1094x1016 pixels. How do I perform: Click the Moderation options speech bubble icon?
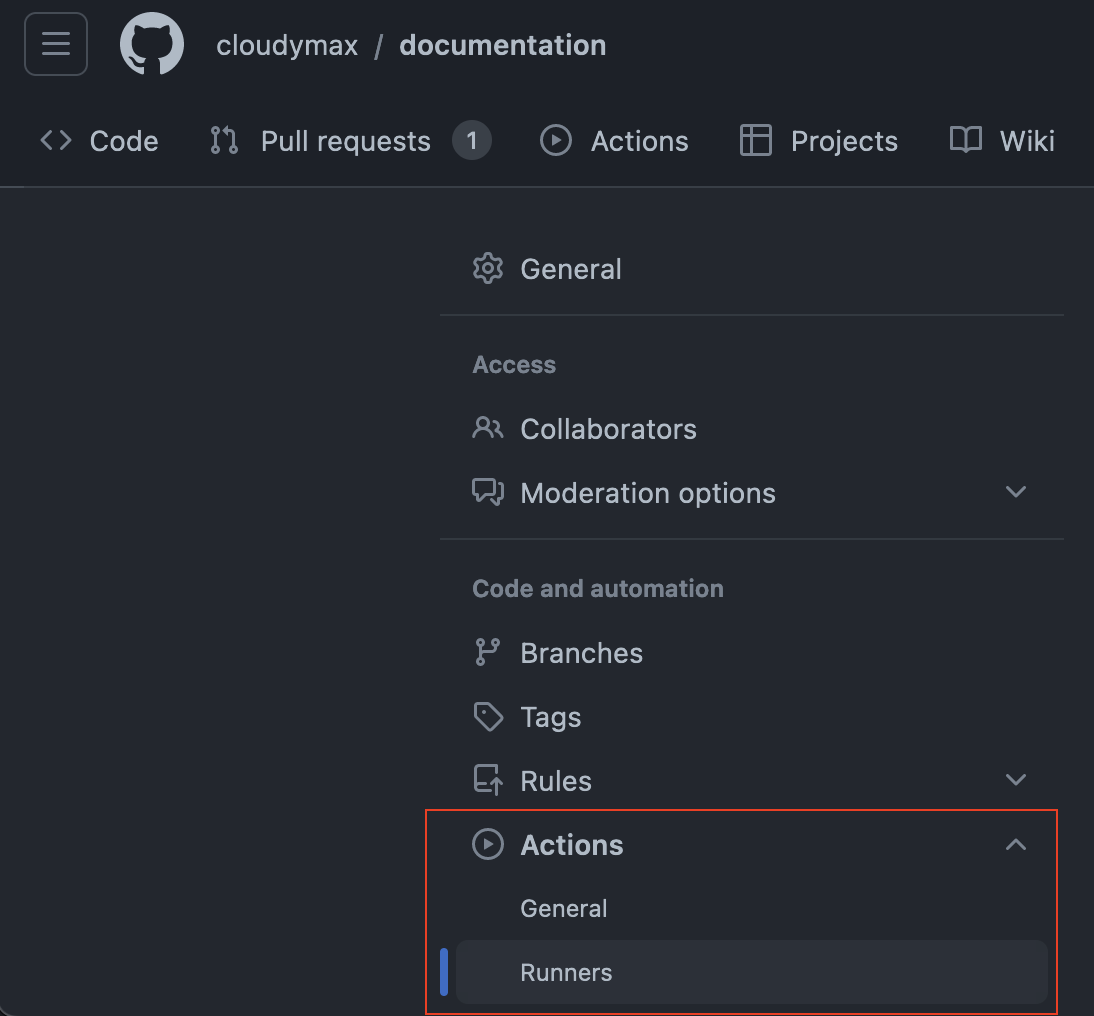click(487, 493)
